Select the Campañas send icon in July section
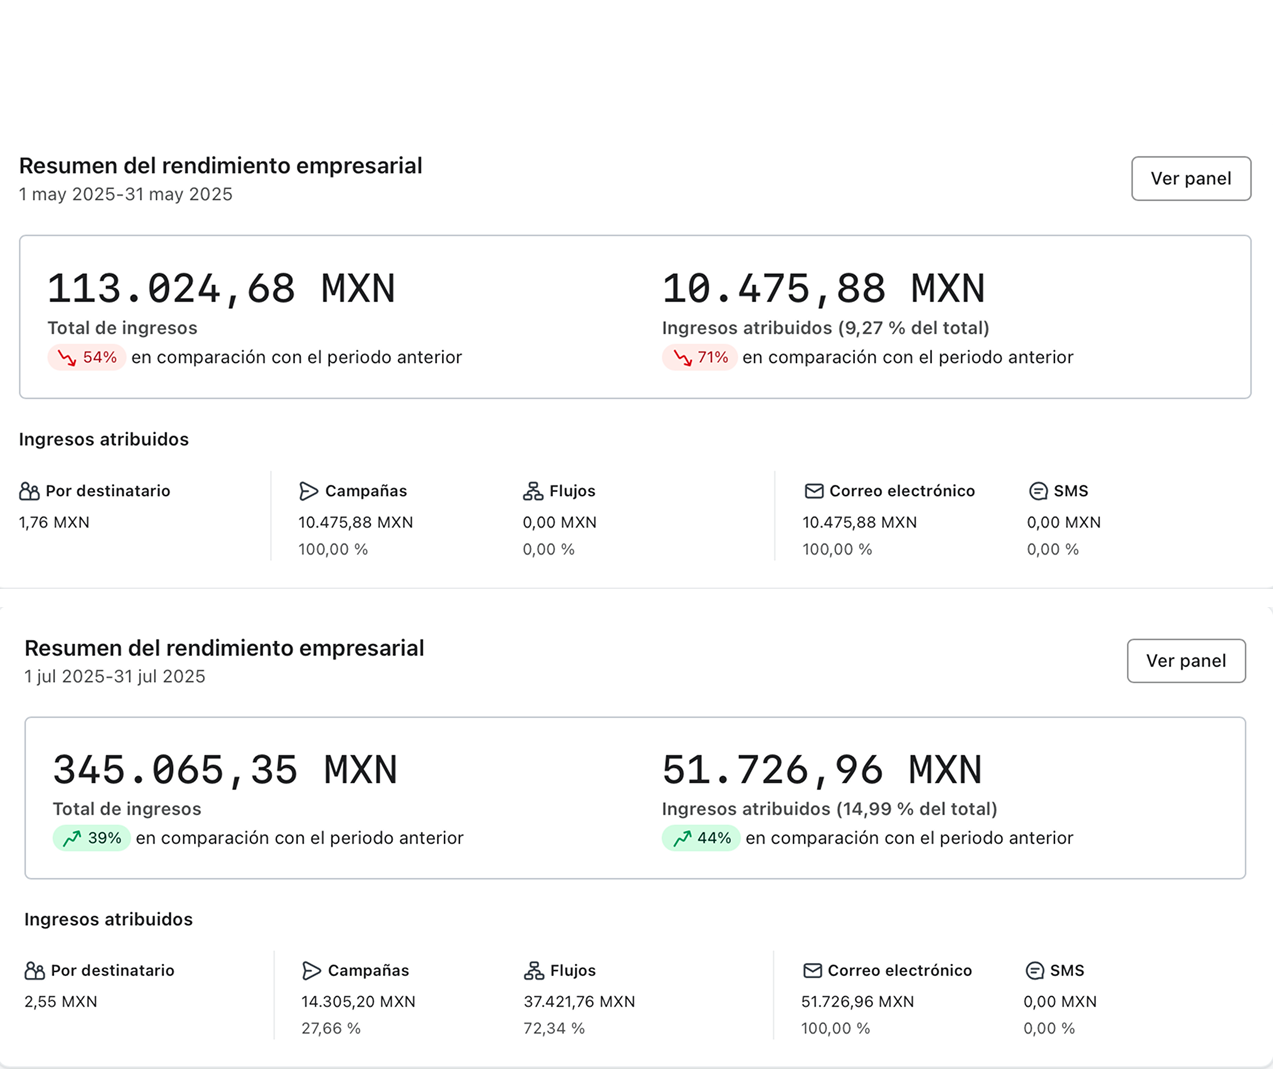This screenshot has width=1273, height=1069. click(x=312, y=971)
